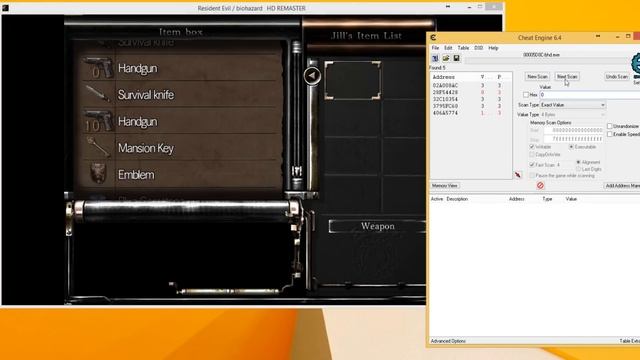This screenshot has height=360, width=640.
Task: Select address 02A008AC in results
Action: (x=445, y=86)
